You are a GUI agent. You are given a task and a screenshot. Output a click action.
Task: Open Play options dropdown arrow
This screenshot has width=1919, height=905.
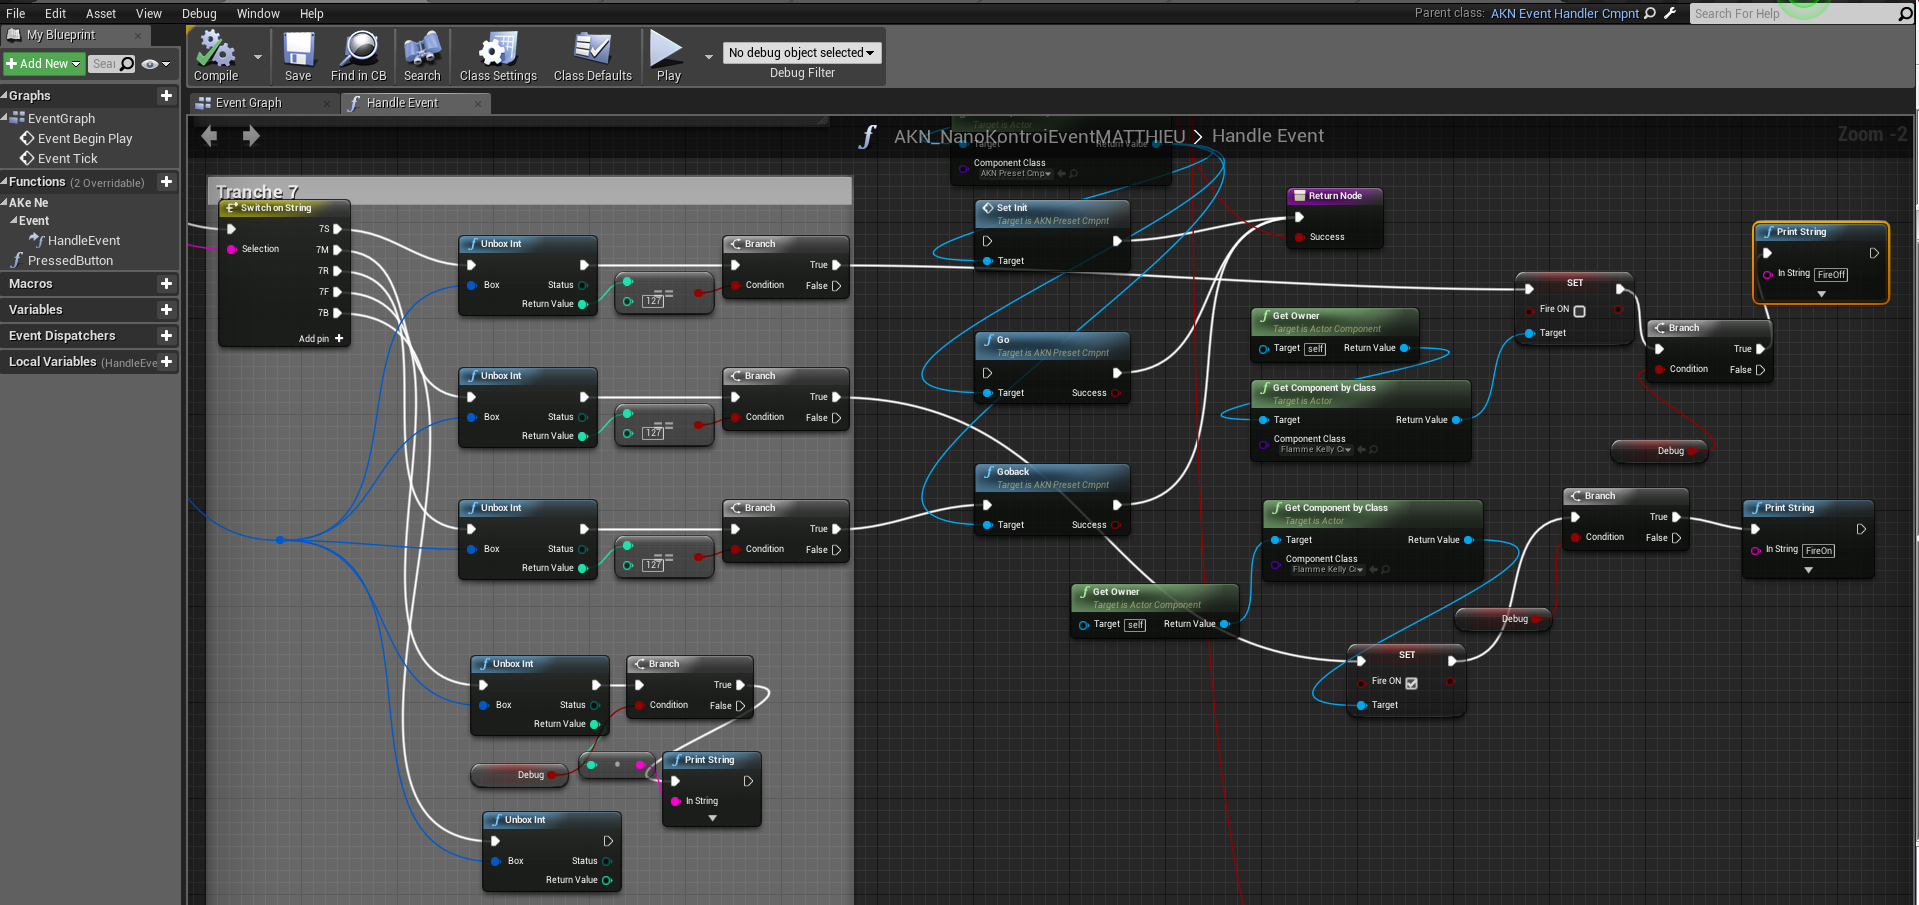point(709,57)
